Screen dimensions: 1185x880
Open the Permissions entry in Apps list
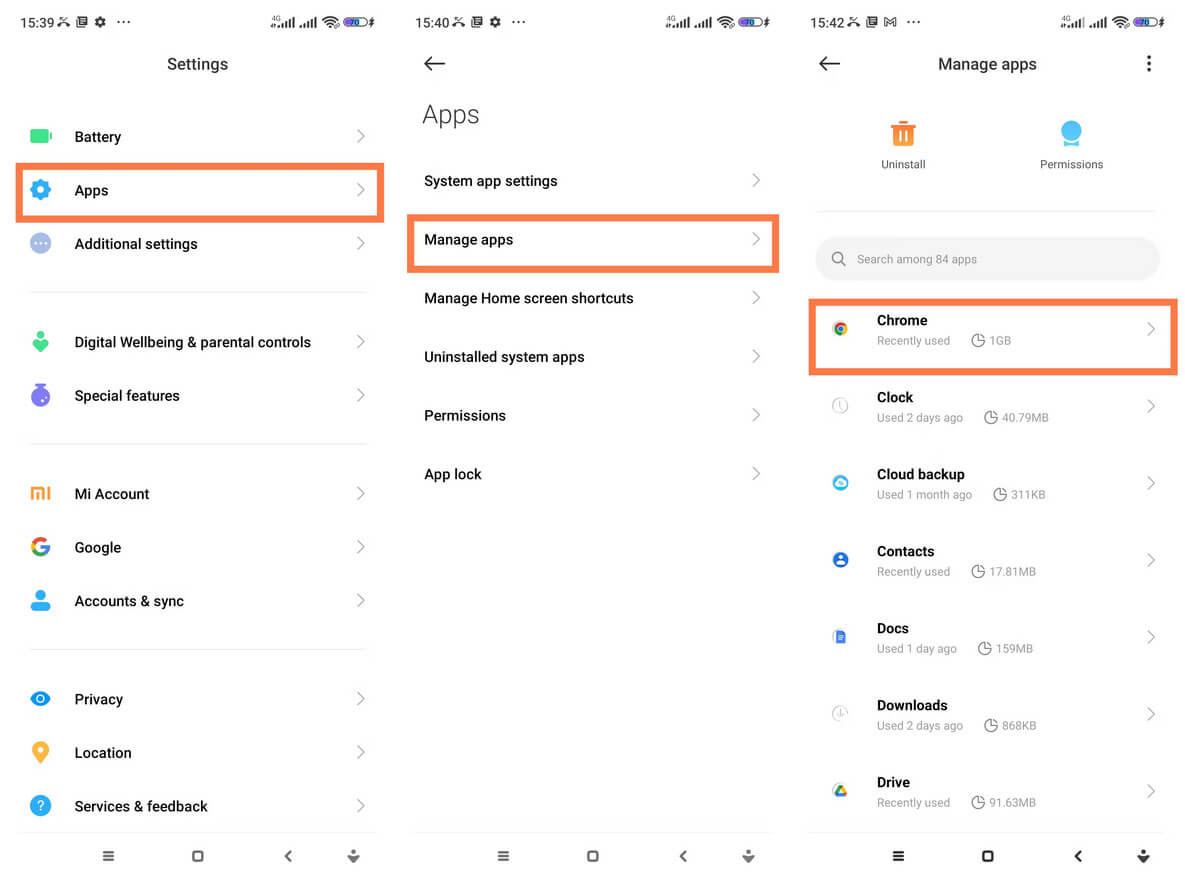[x=592, y=415]
